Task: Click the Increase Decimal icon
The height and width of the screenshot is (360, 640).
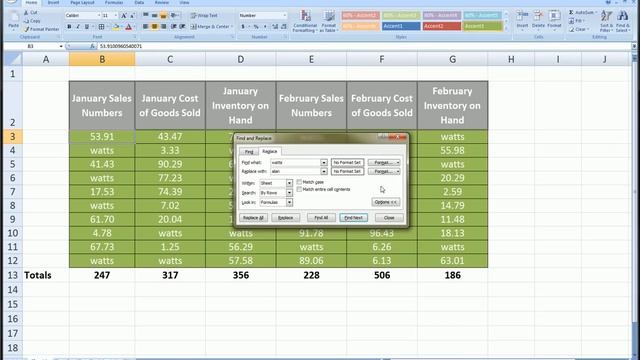Action: [x=275, y=27]
